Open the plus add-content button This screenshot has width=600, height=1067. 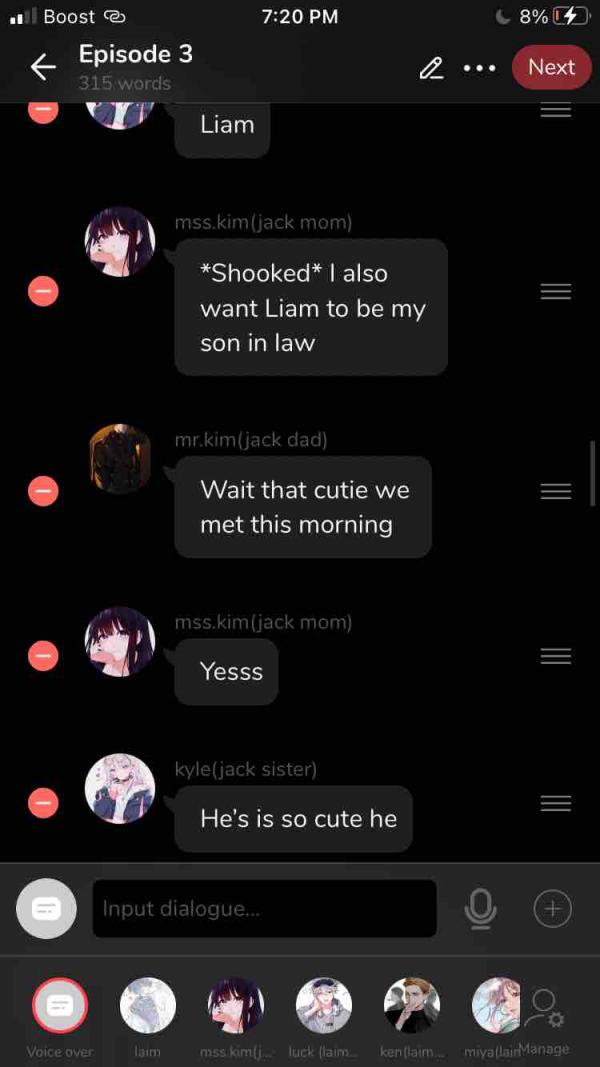[552, 908]
